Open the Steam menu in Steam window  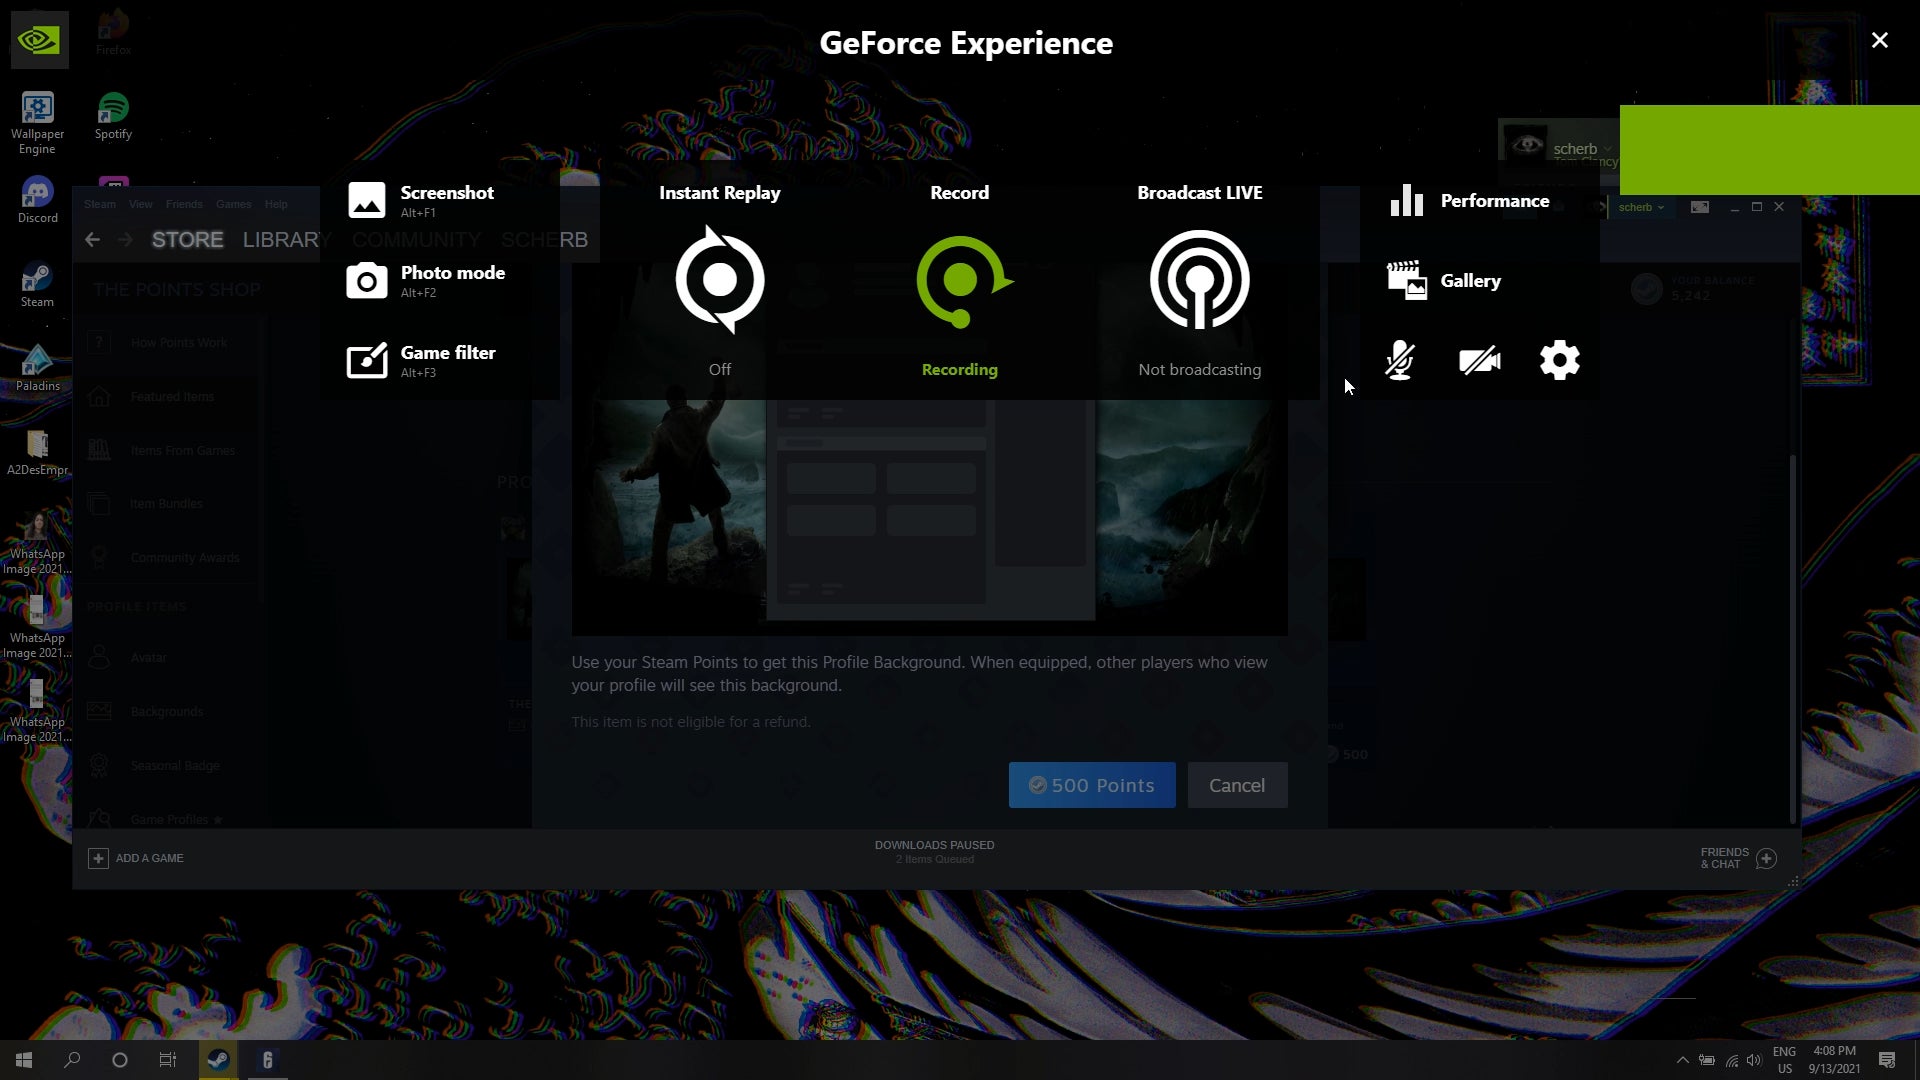click(100, 204)
